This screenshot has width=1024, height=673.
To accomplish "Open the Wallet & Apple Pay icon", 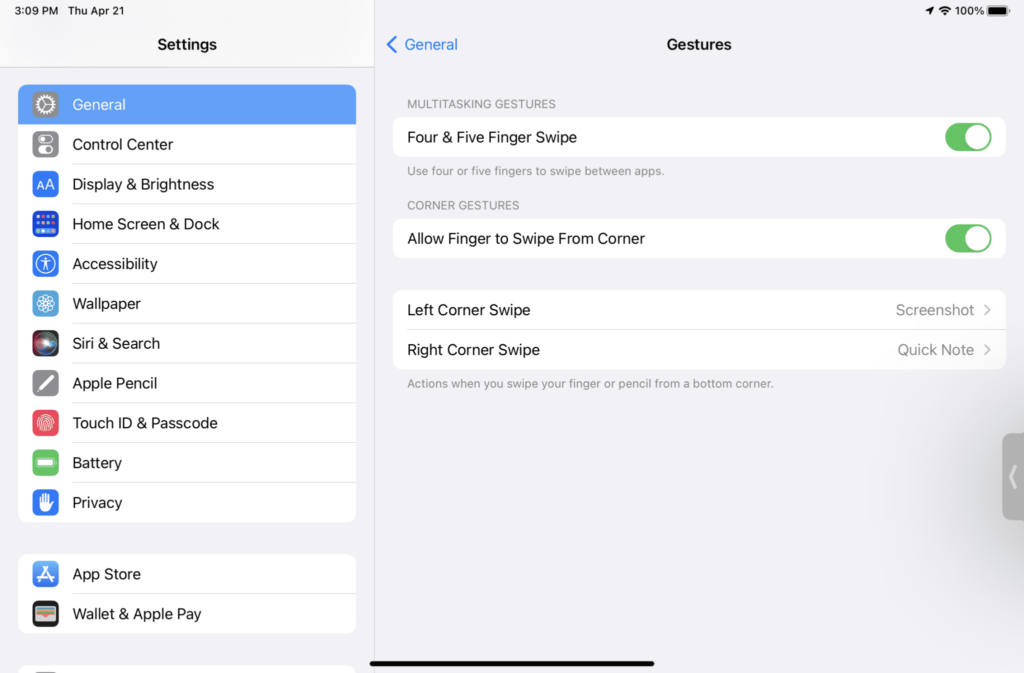I will click(x=45, y=614).
